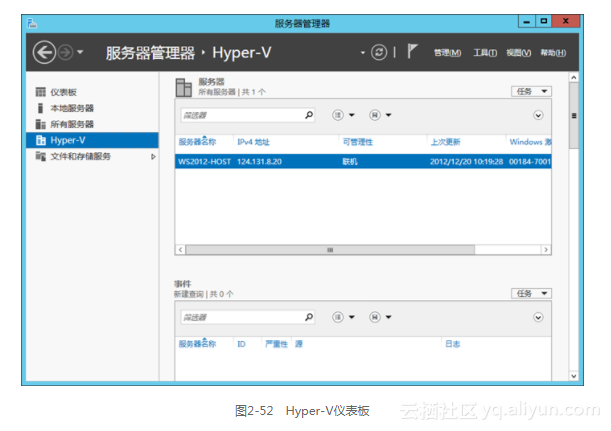Image resolution: width=611 pixels, height=431 pixels.
Task: Select the WS2012-HOST server row
Action: 363,161
